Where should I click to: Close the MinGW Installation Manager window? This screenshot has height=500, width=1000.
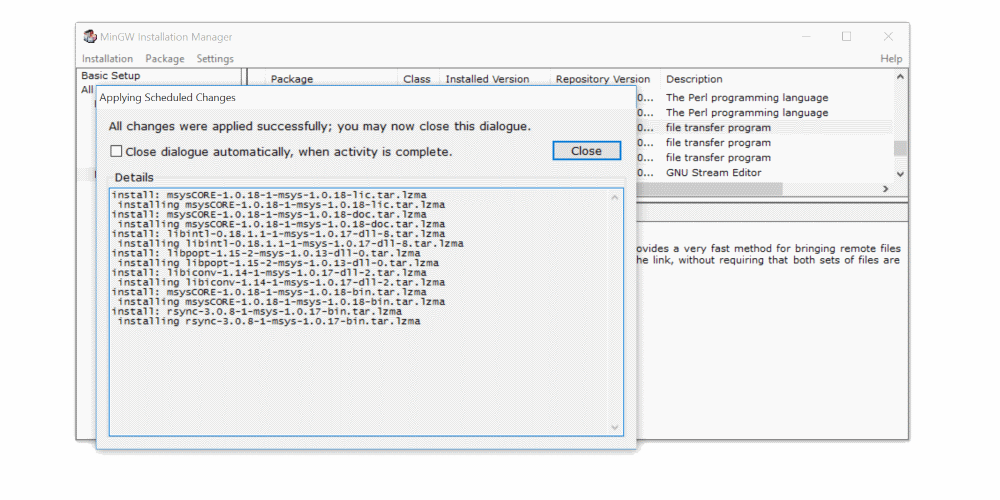[x=888, y=36]
